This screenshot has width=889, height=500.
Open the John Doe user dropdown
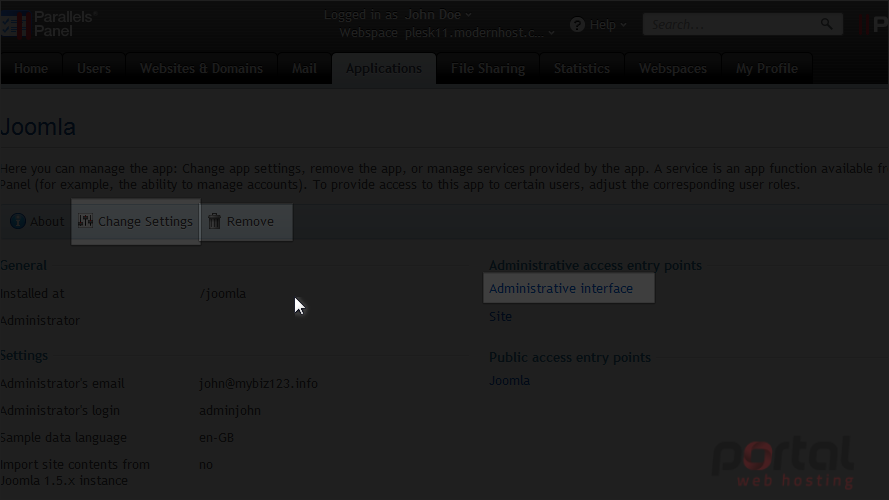tap(438, 15)
